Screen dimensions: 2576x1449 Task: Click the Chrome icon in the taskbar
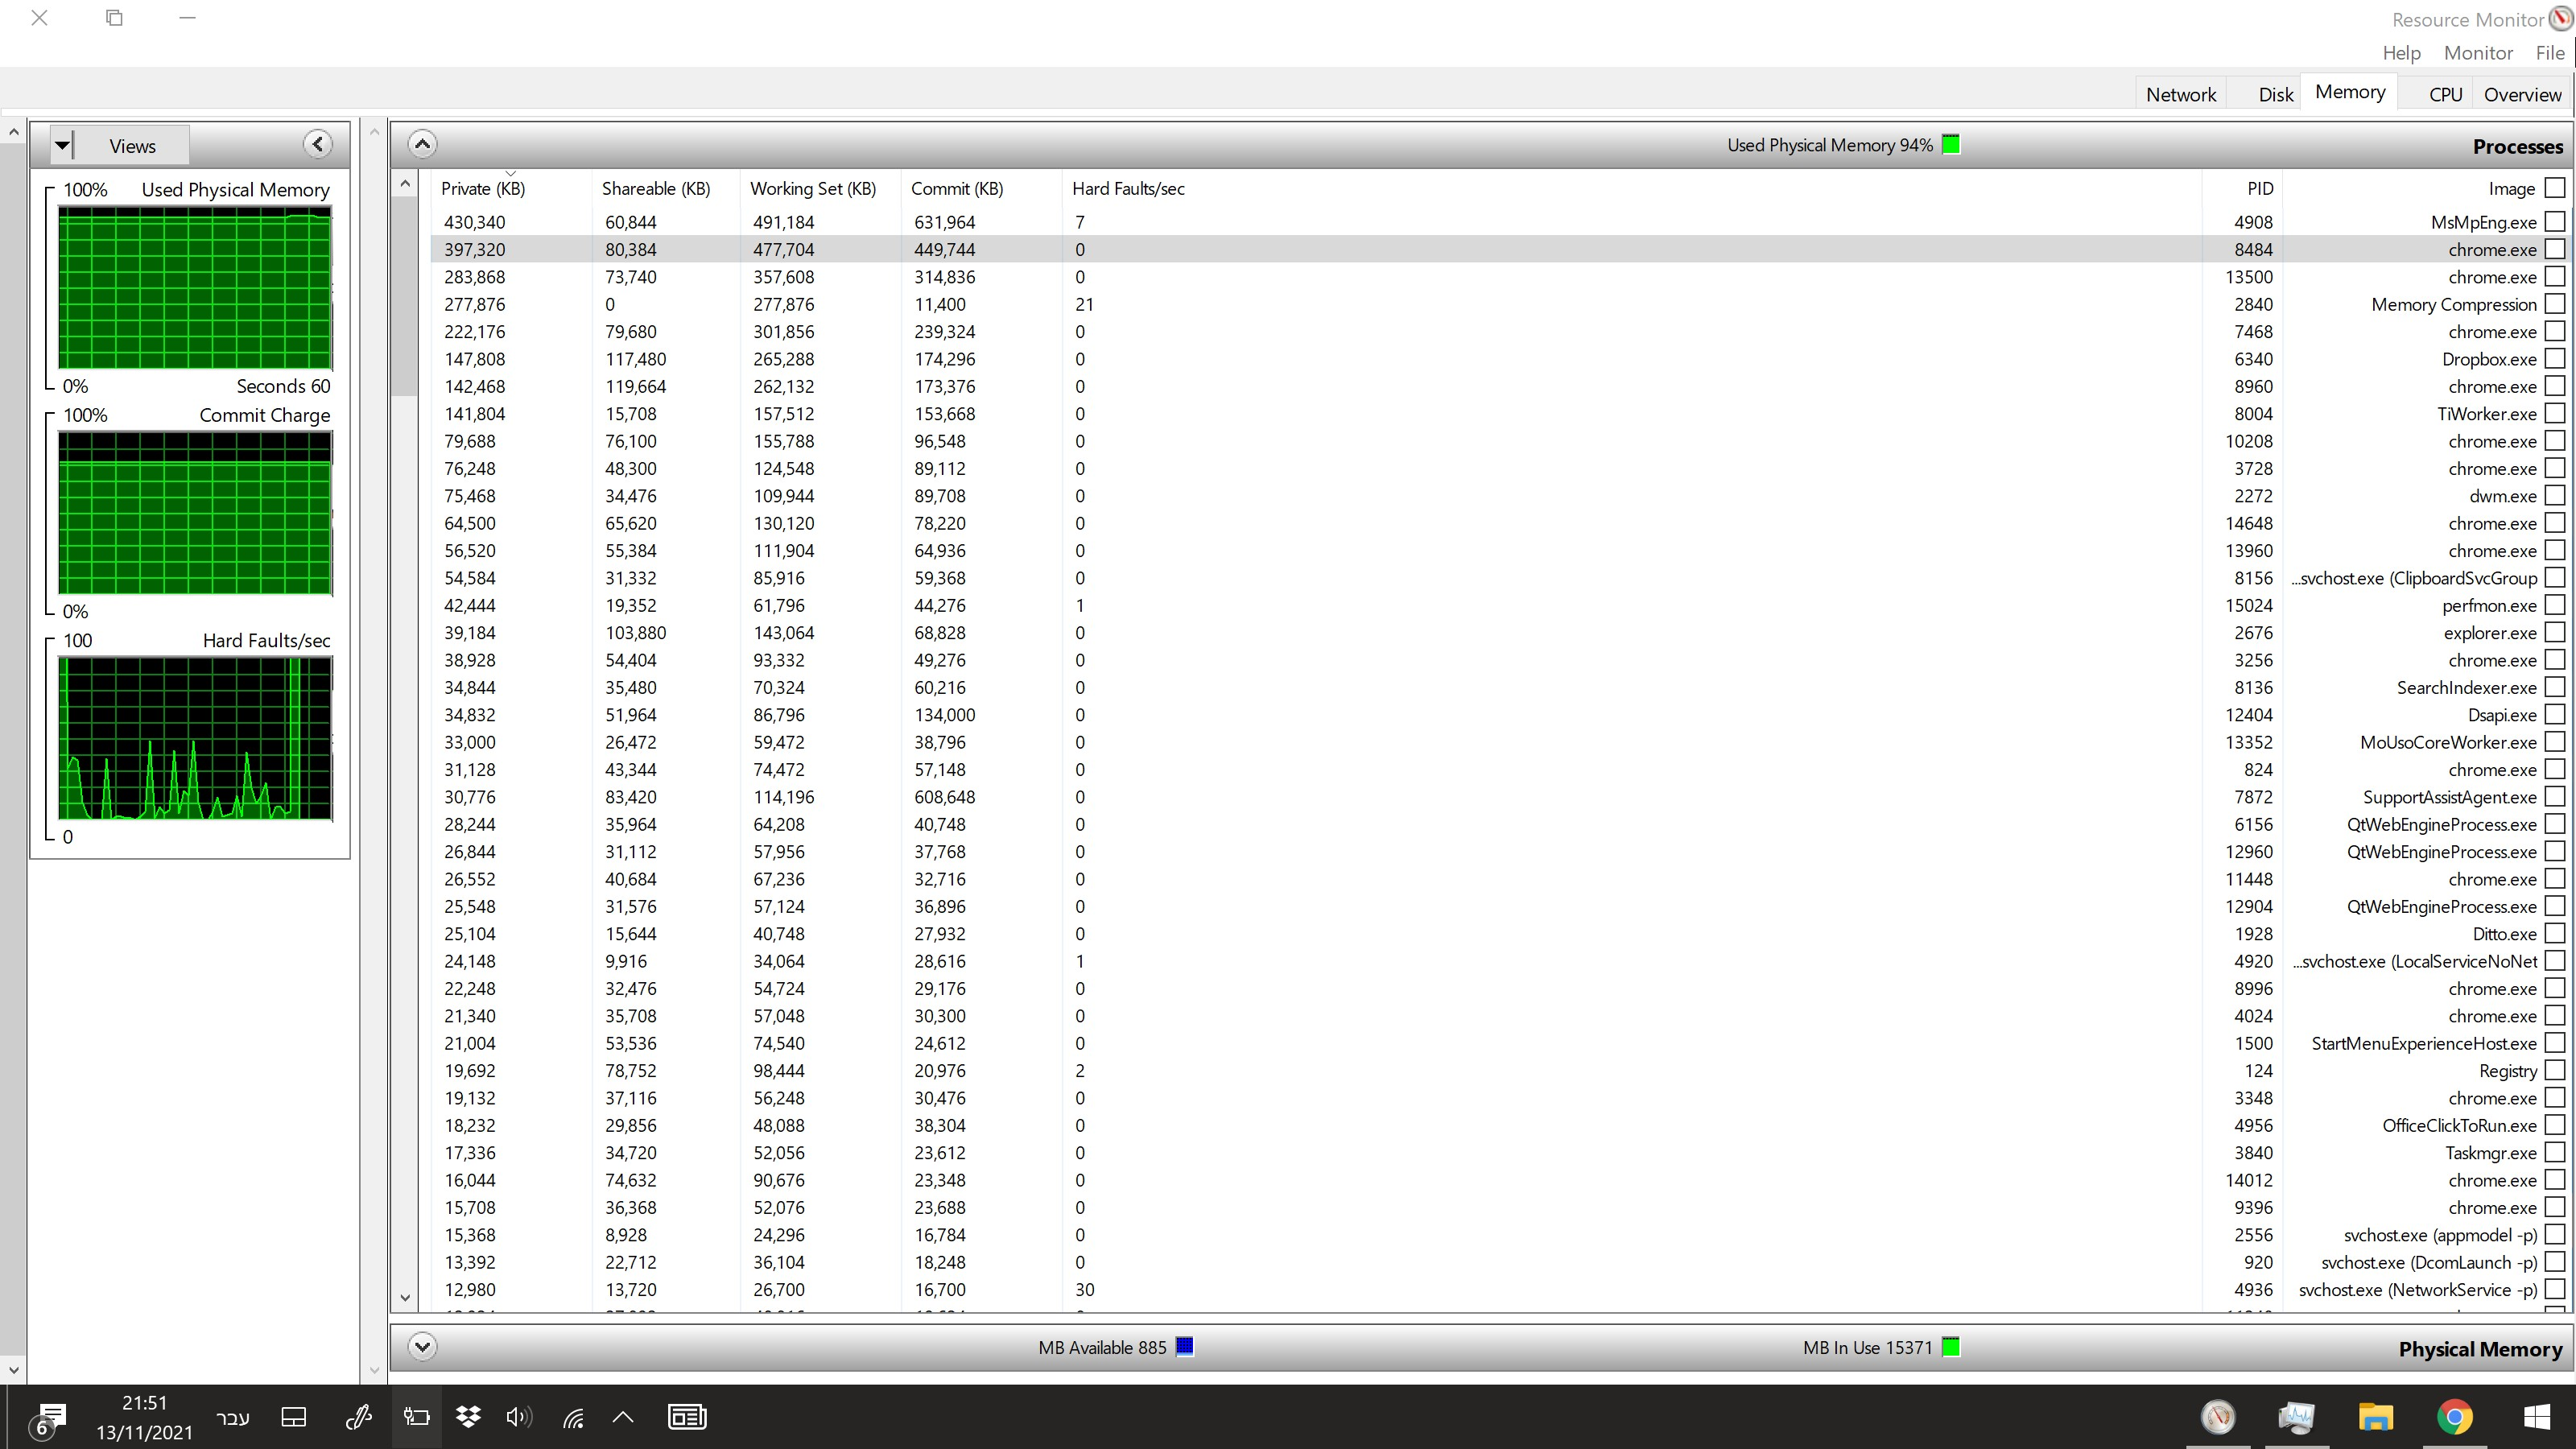[2454, 1417]
